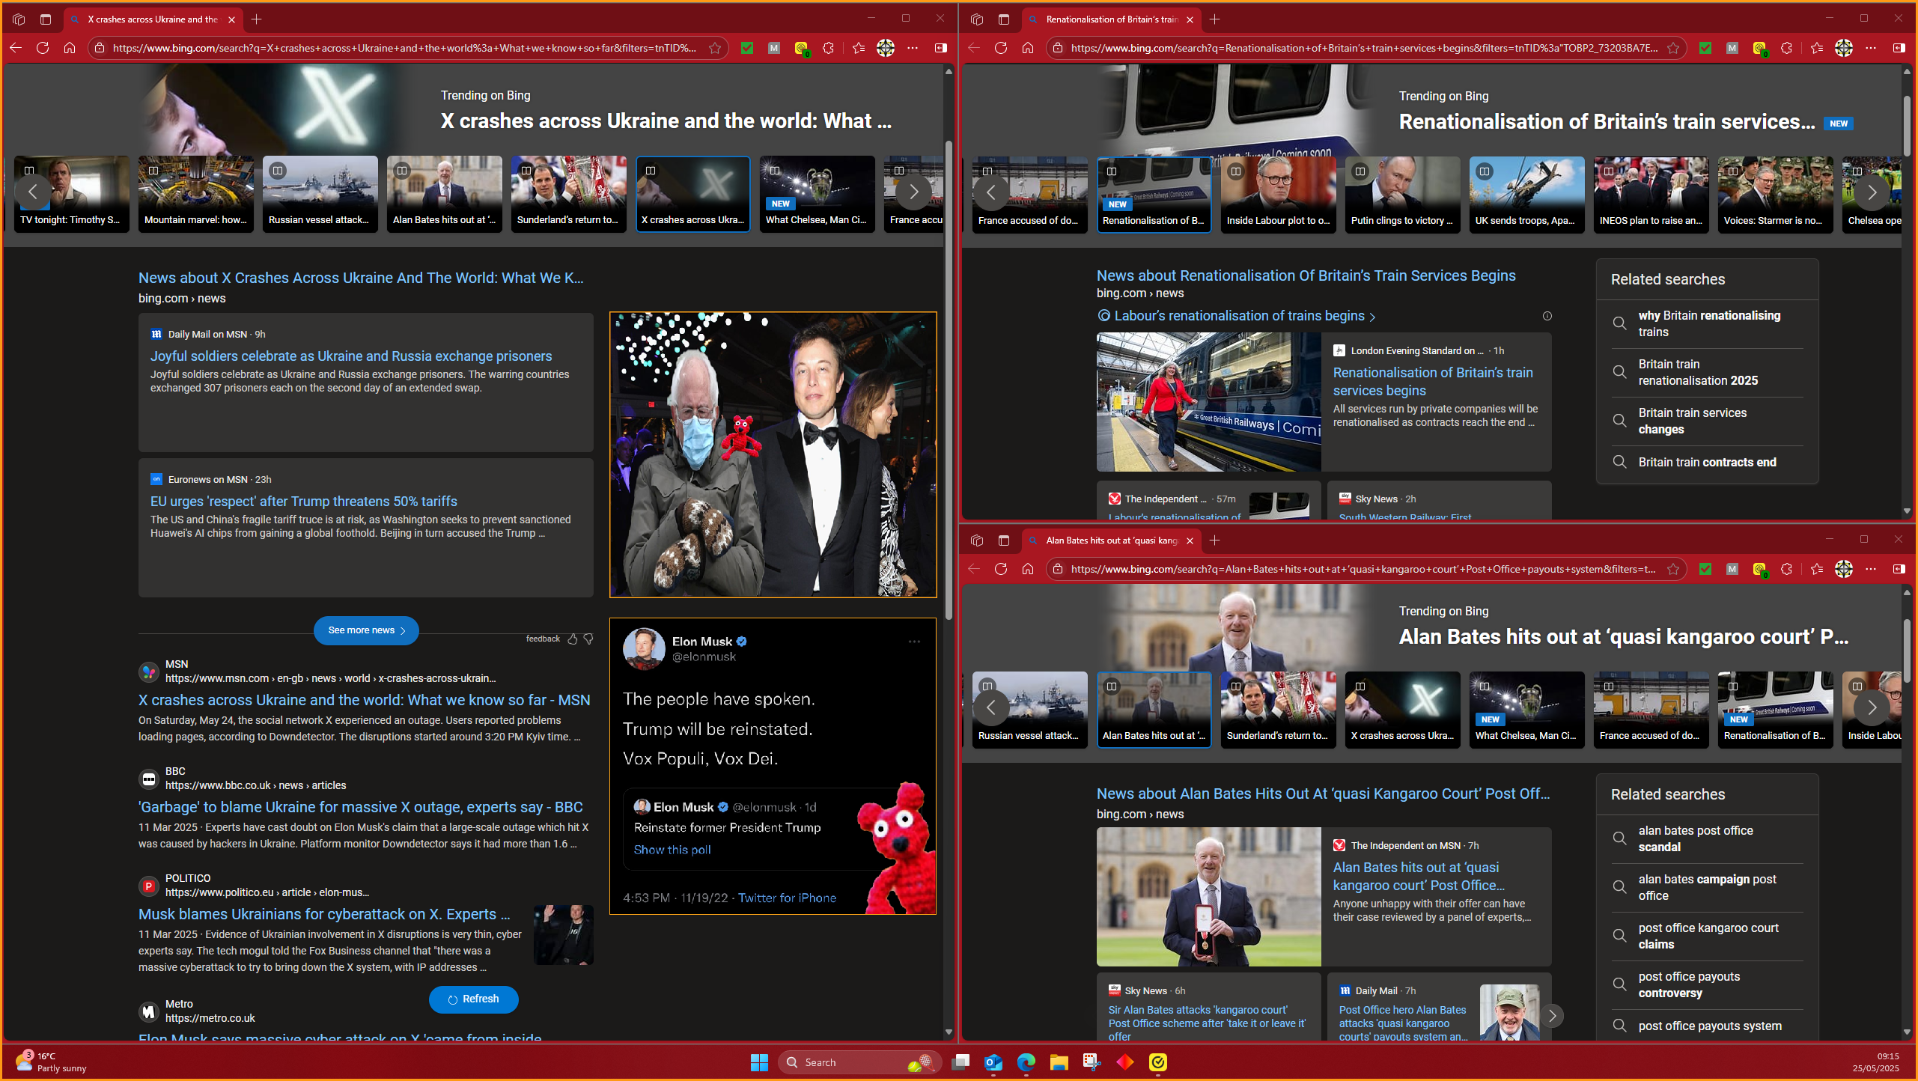Click the weather widget on the taskbar
Image resolution: width=1918 pixels, height=1081 pixels.
tap(51, 1062)
